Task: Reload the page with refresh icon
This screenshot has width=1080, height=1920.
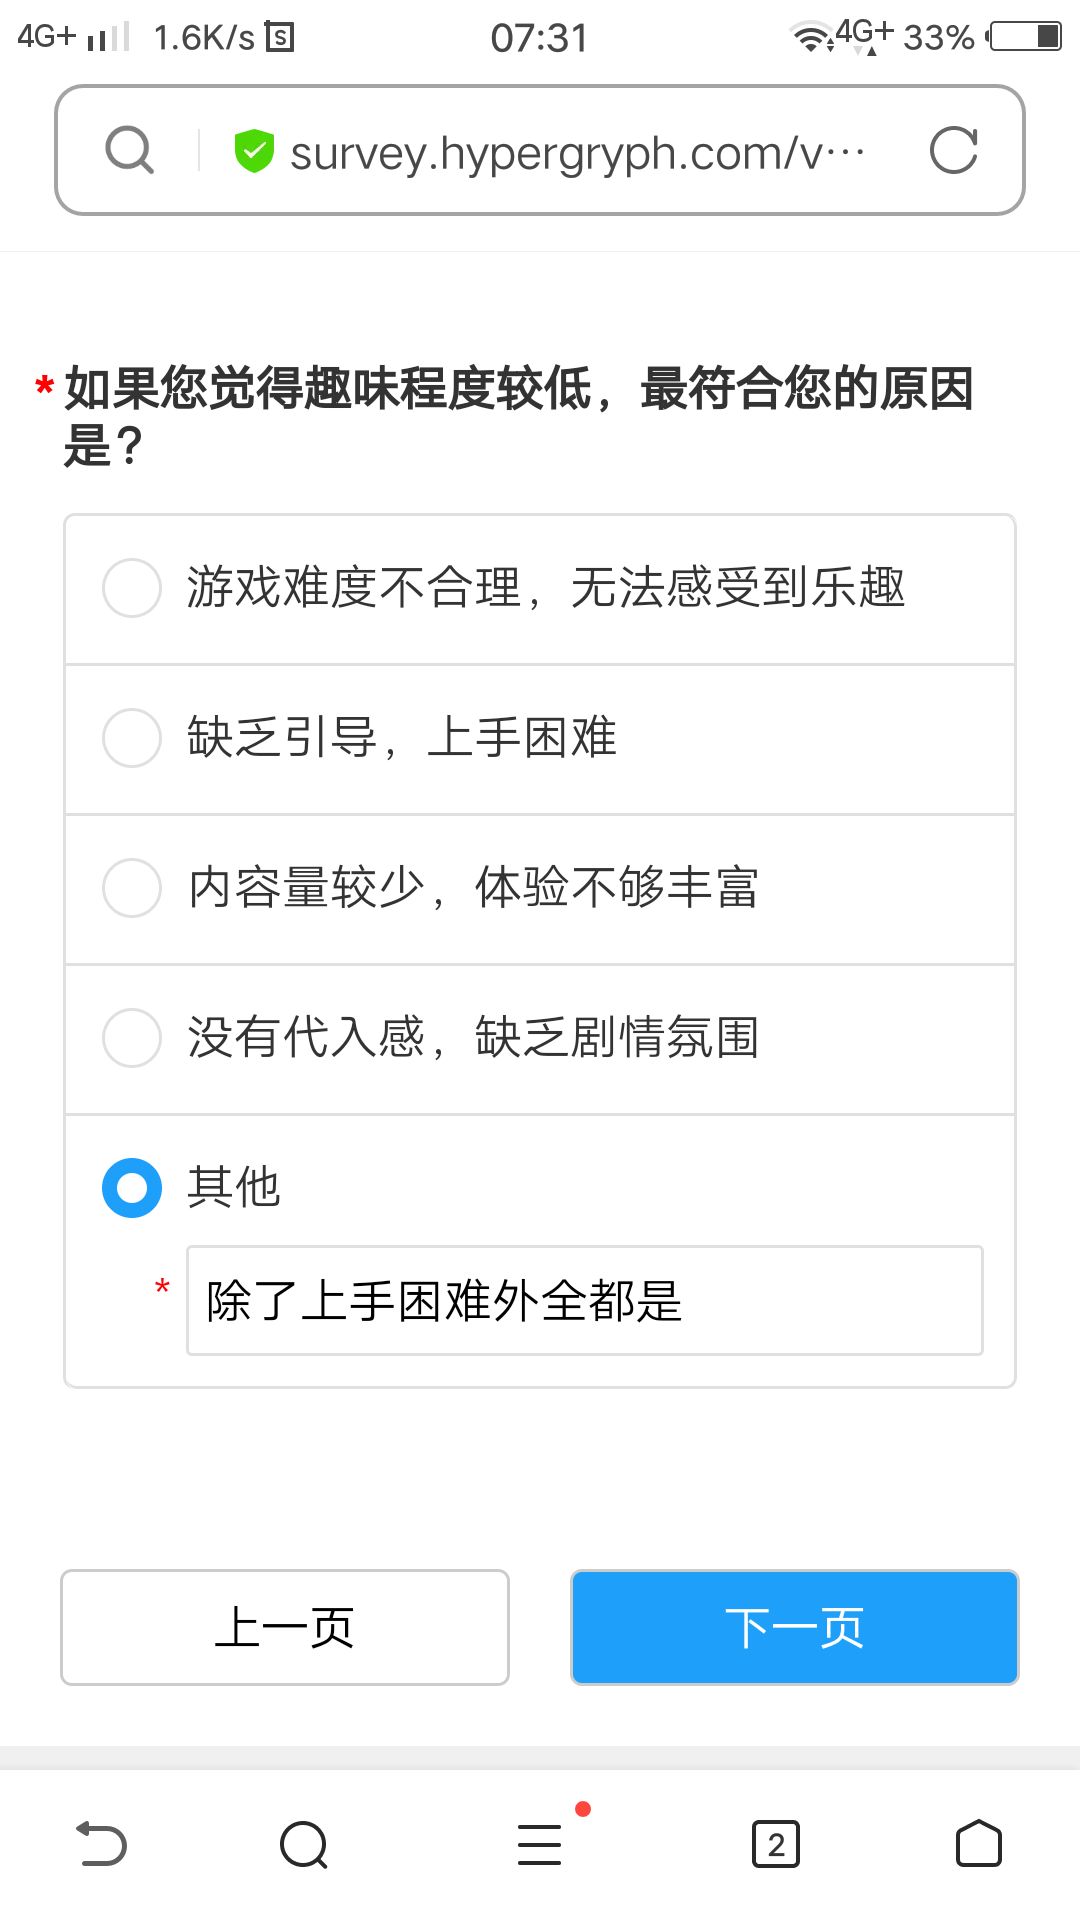Action: tap(953, 151)
